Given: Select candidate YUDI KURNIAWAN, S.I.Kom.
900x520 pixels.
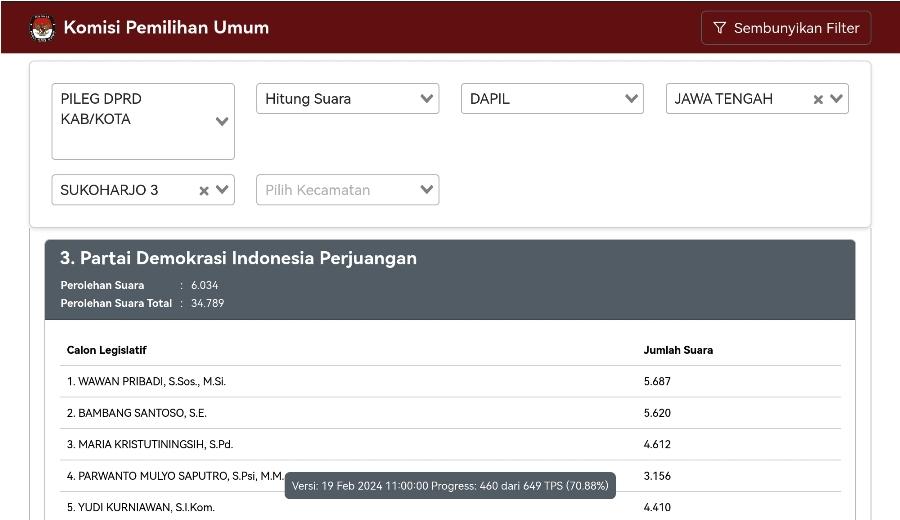Looking at the screenshot, I should tap(141, 507).
